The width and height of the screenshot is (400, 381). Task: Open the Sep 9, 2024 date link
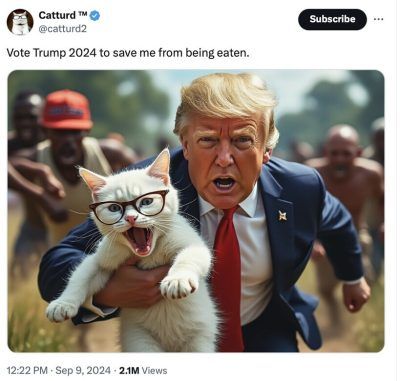pyautogui.click(x=83, y=370)
